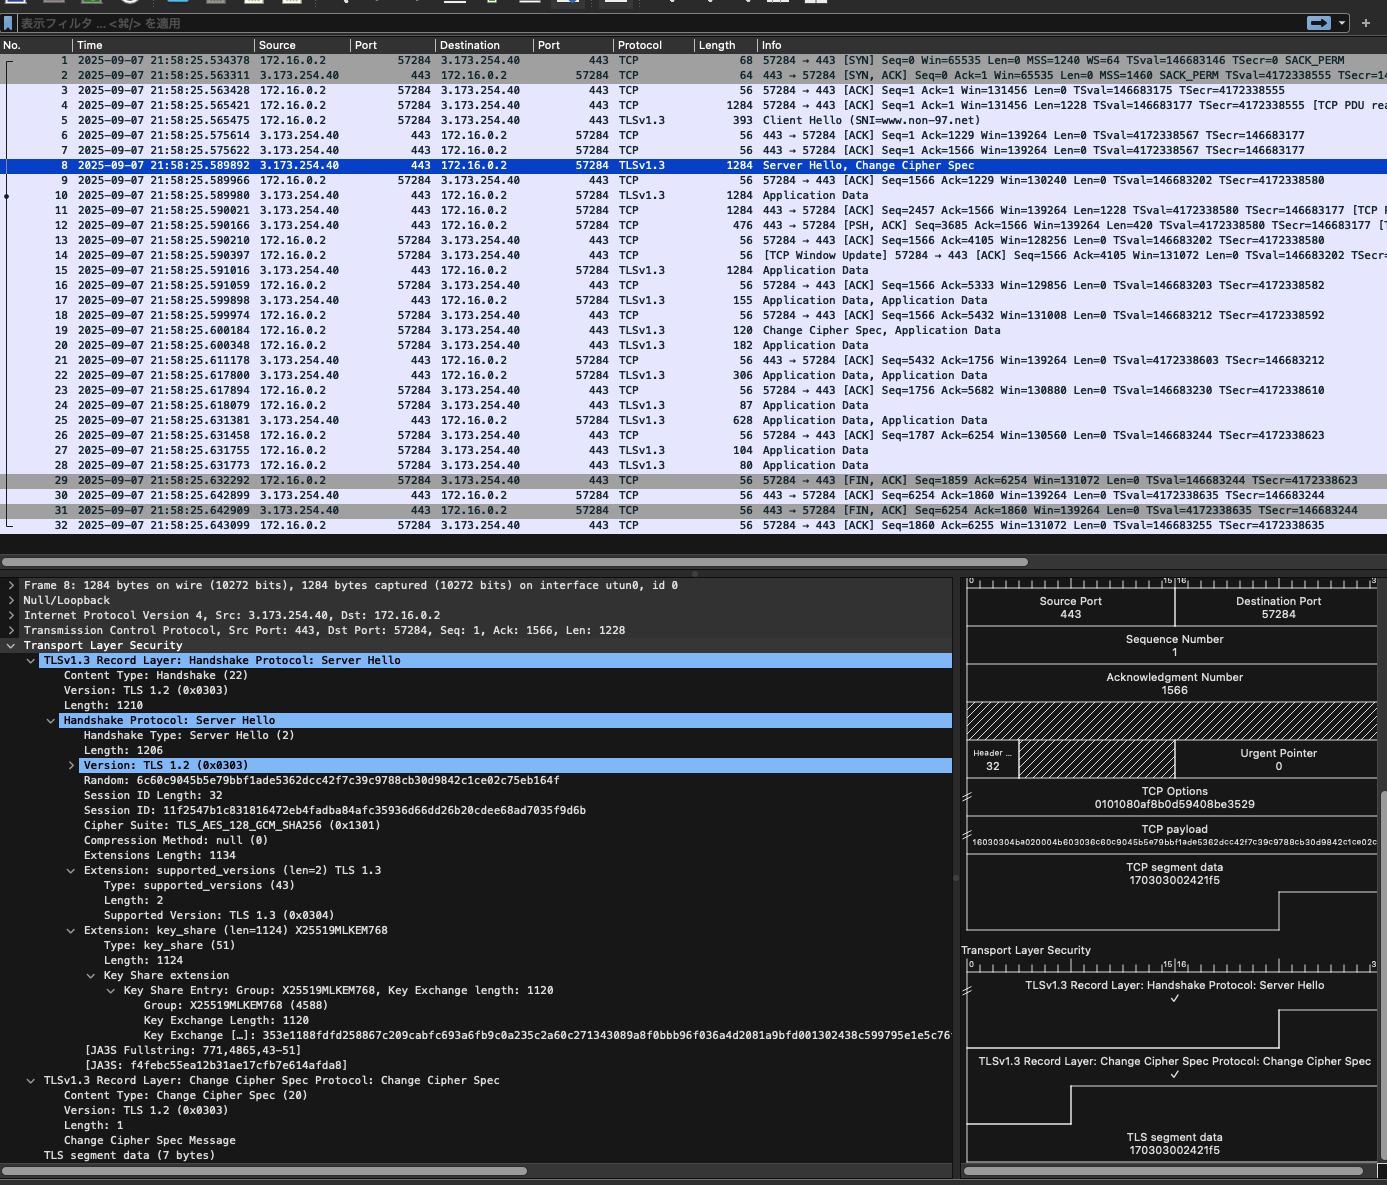1387x1185 pixels.
Task: Select the Supported Version: TLS 1.3 line
Action: [x=219, y=916]
